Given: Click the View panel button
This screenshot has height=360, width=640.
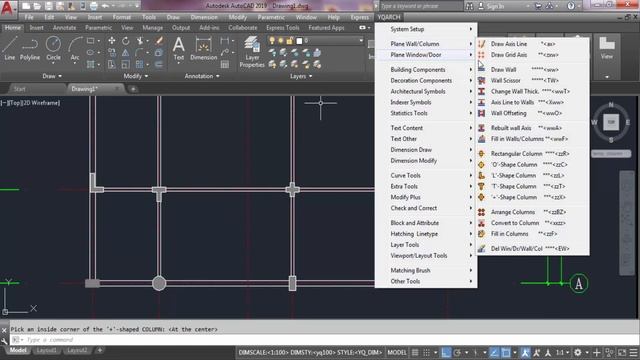Looking at the screenshot, I should click(x=607, y=48).
